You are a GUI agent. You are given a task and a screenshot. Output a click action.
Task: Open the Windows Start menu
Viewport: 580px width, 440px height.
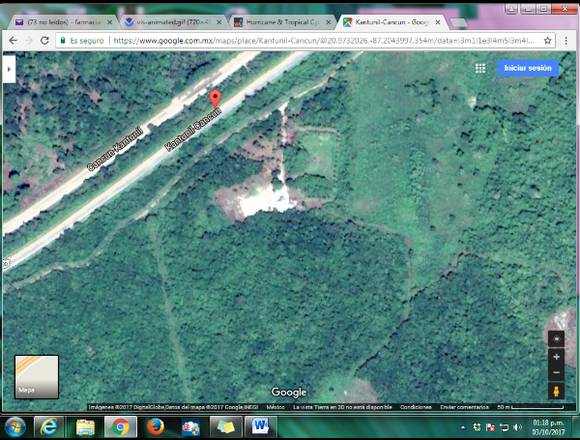pos(14,427)
